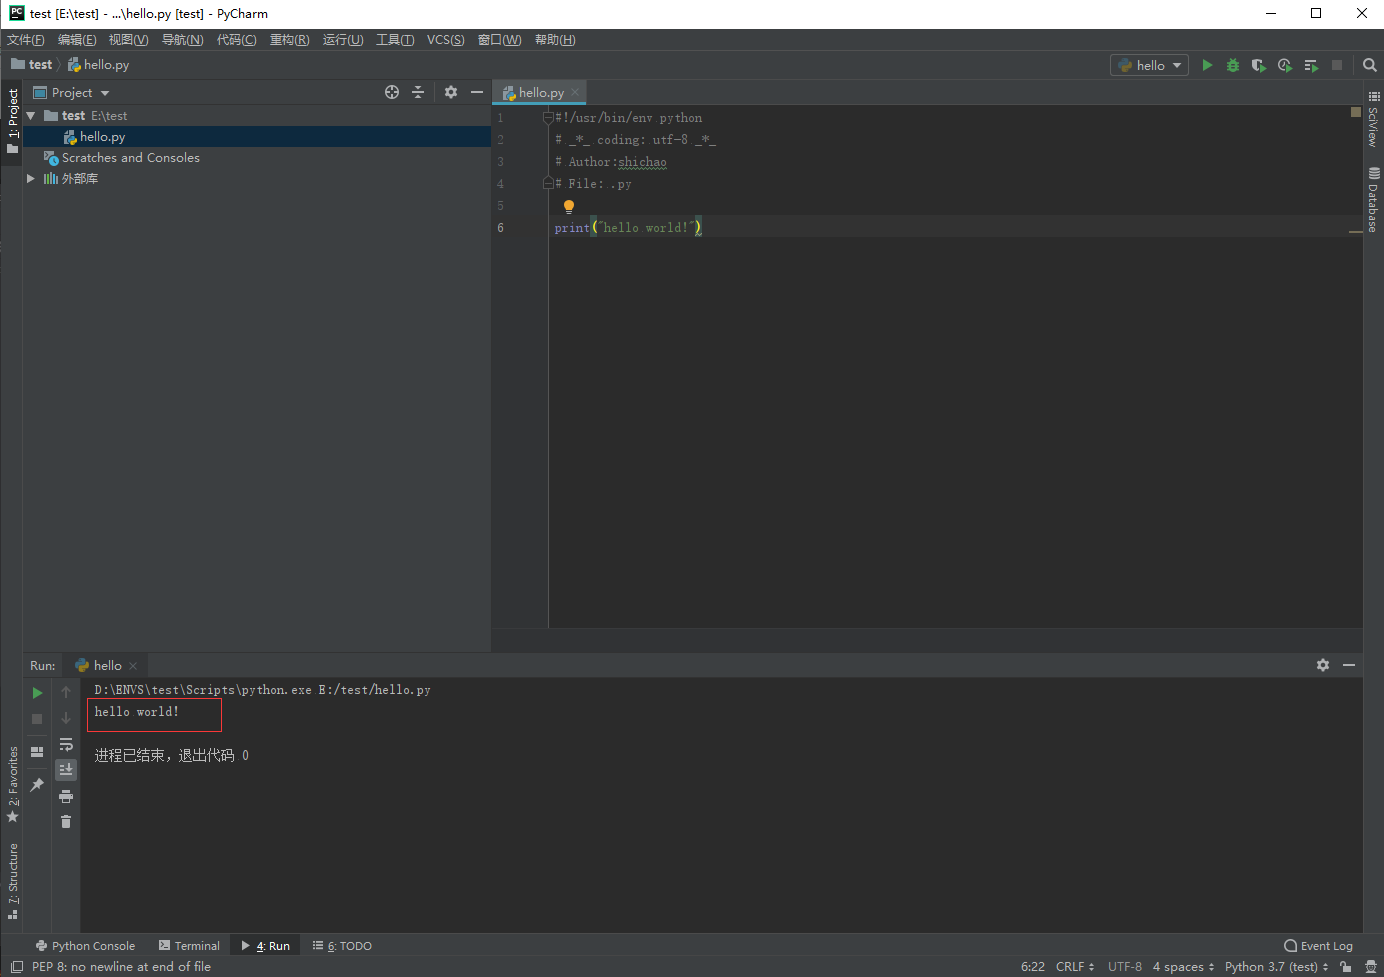
Task: Toggle the 7: Structure side tool window
Action: 12,881
